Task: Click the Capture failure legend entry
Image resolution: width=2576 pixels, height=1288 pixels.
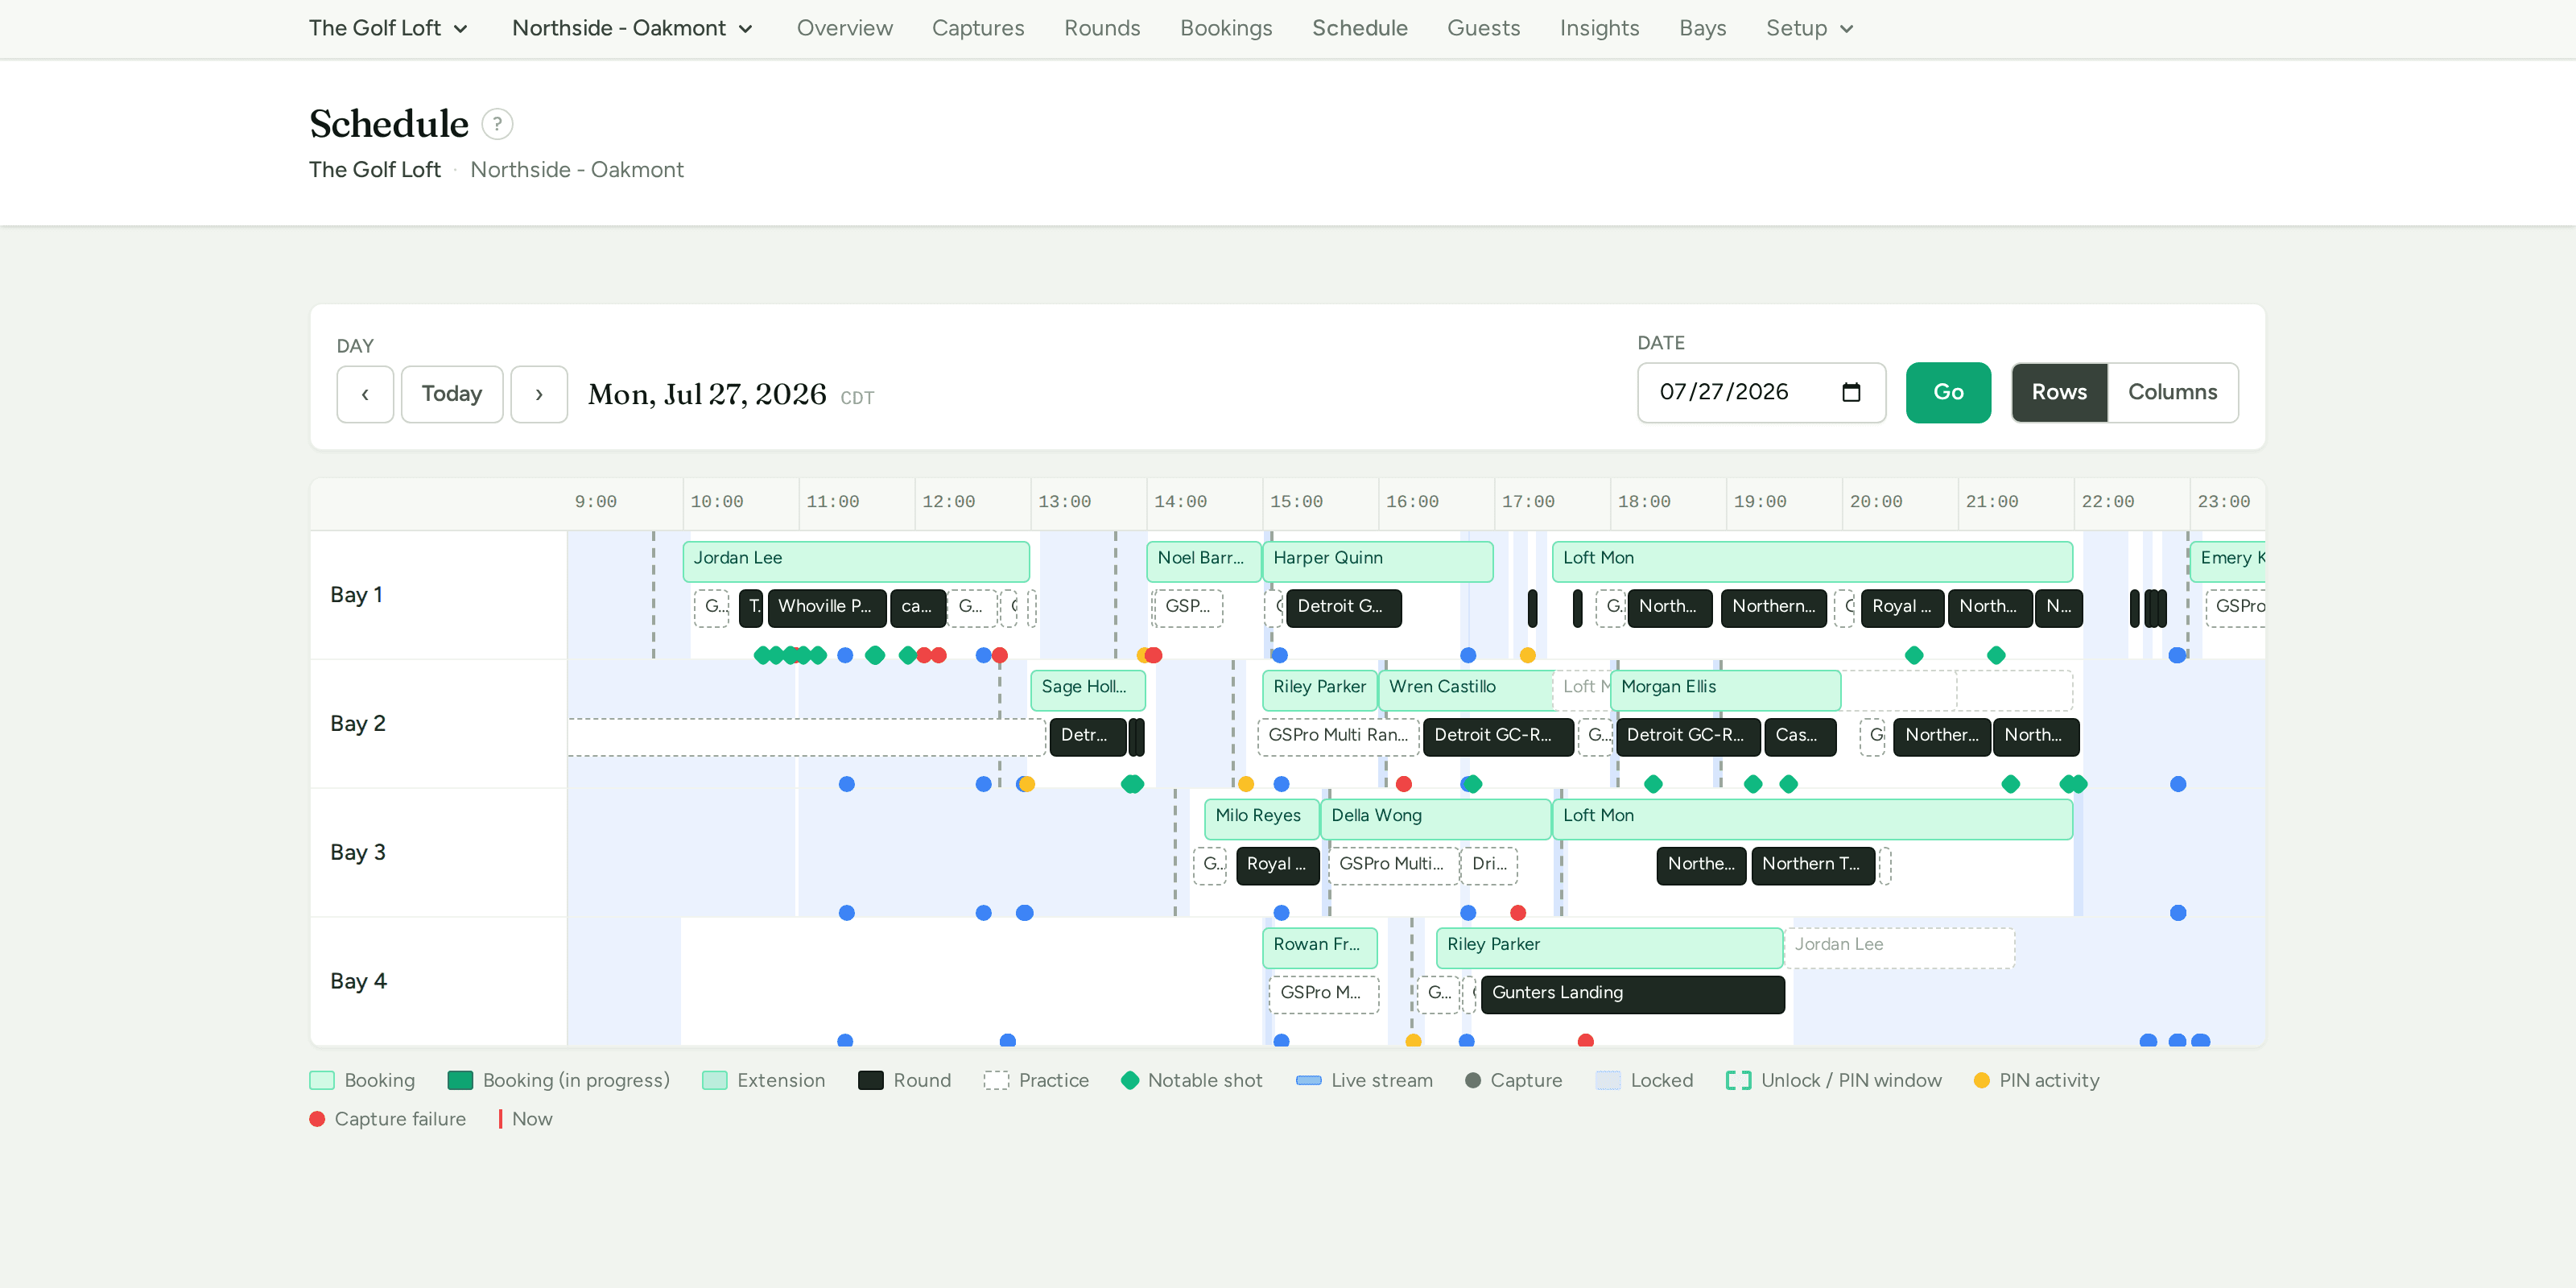Action: pyautogui.click(x=388, y=1120)
